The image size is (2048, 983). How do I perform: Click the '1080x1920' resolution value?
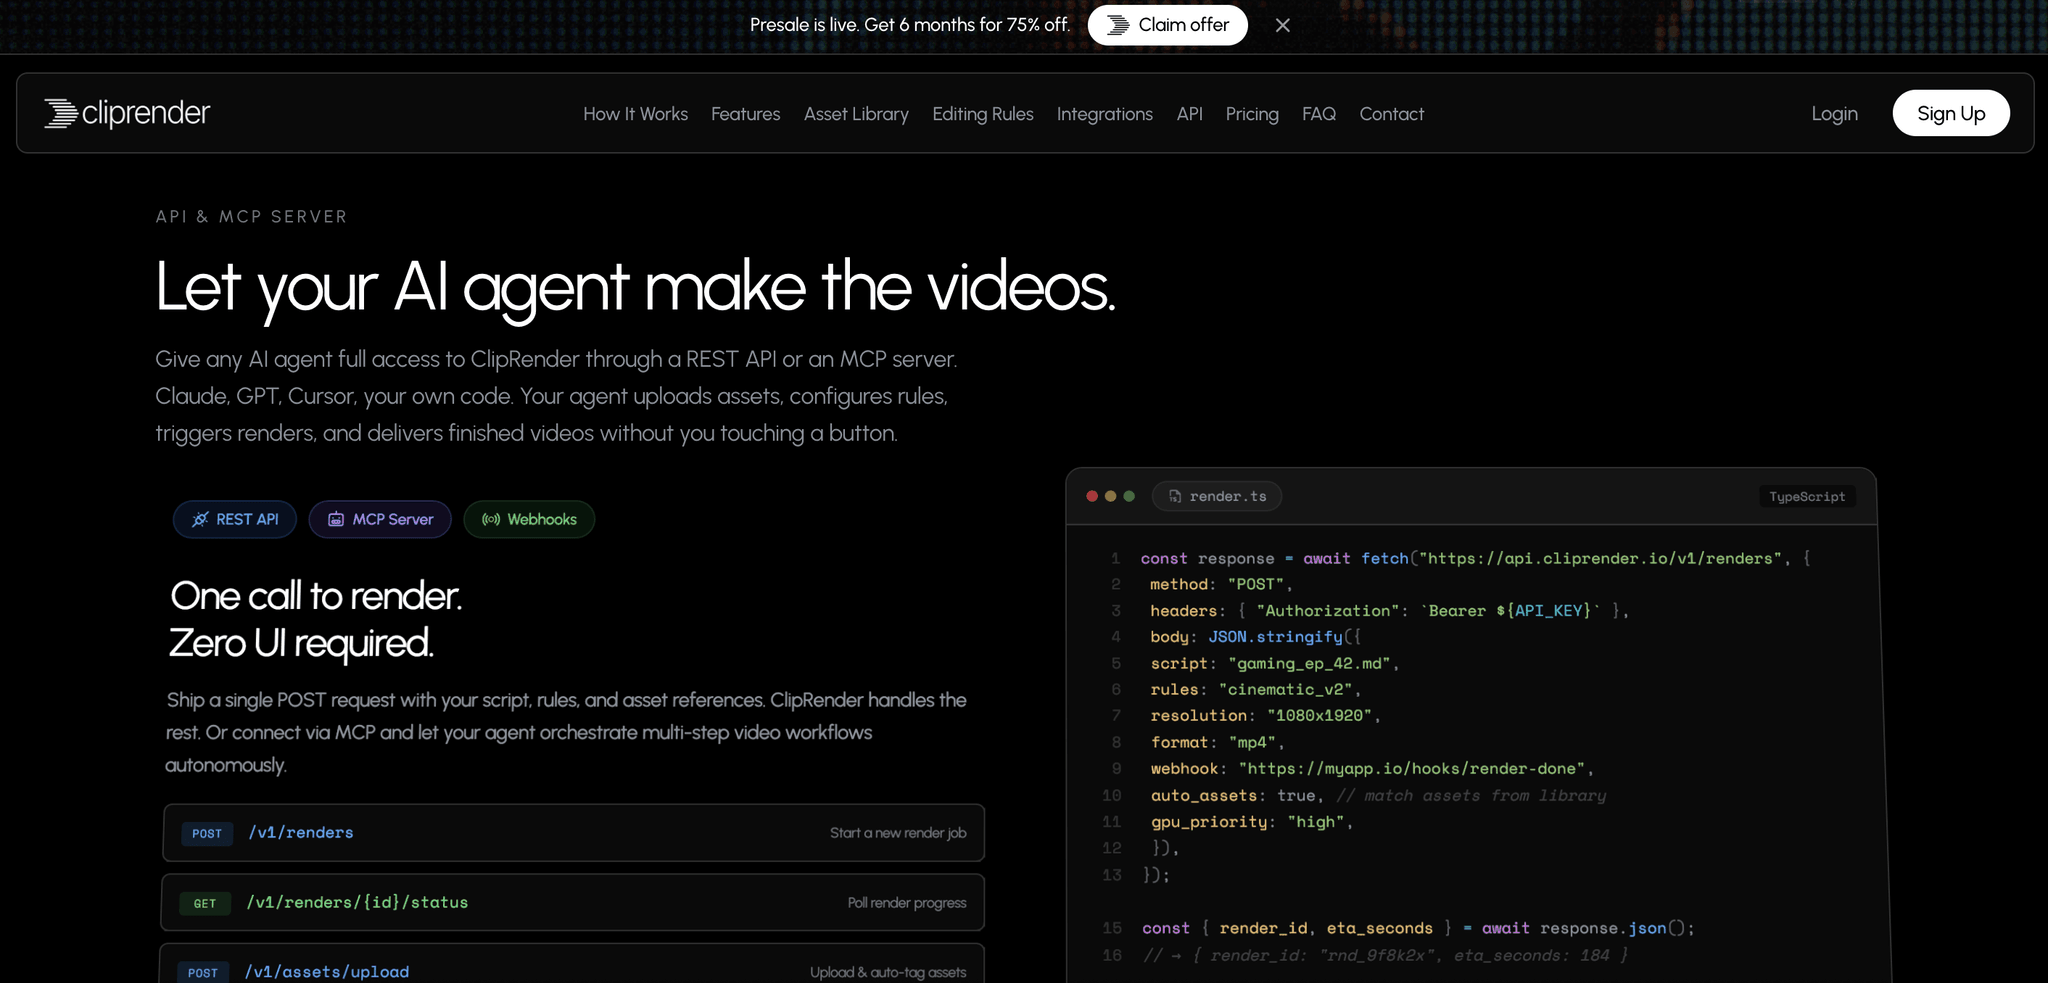[1319, 716]
